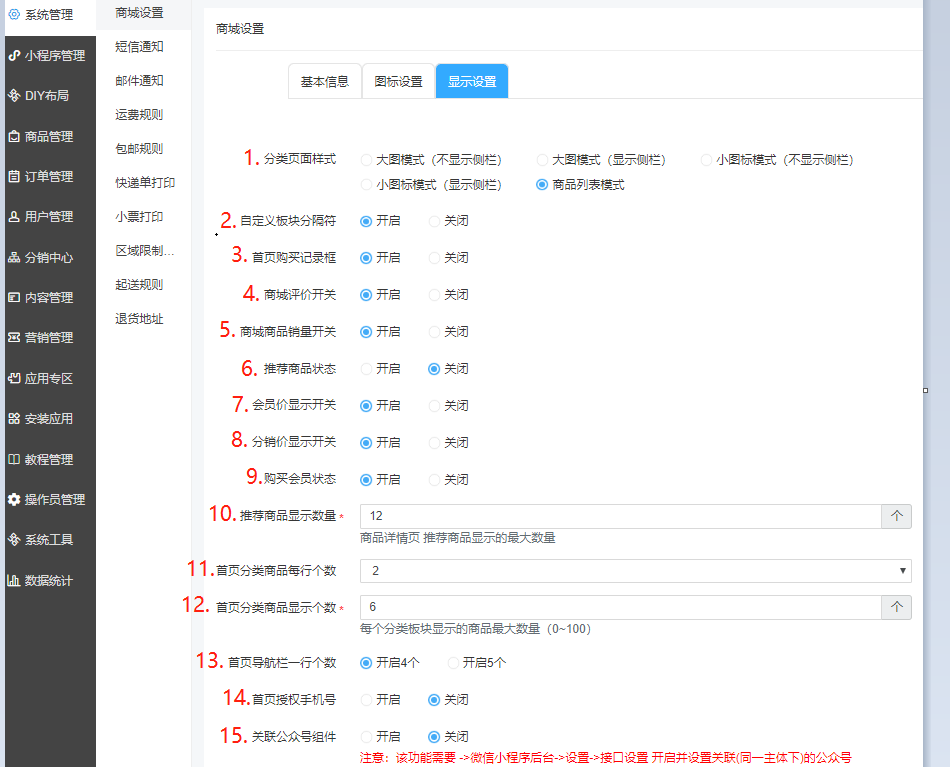Screen dimensions: 950x767
Task: Click the 商品管理 icon in sidebar
Action: [x=14, y=136]
